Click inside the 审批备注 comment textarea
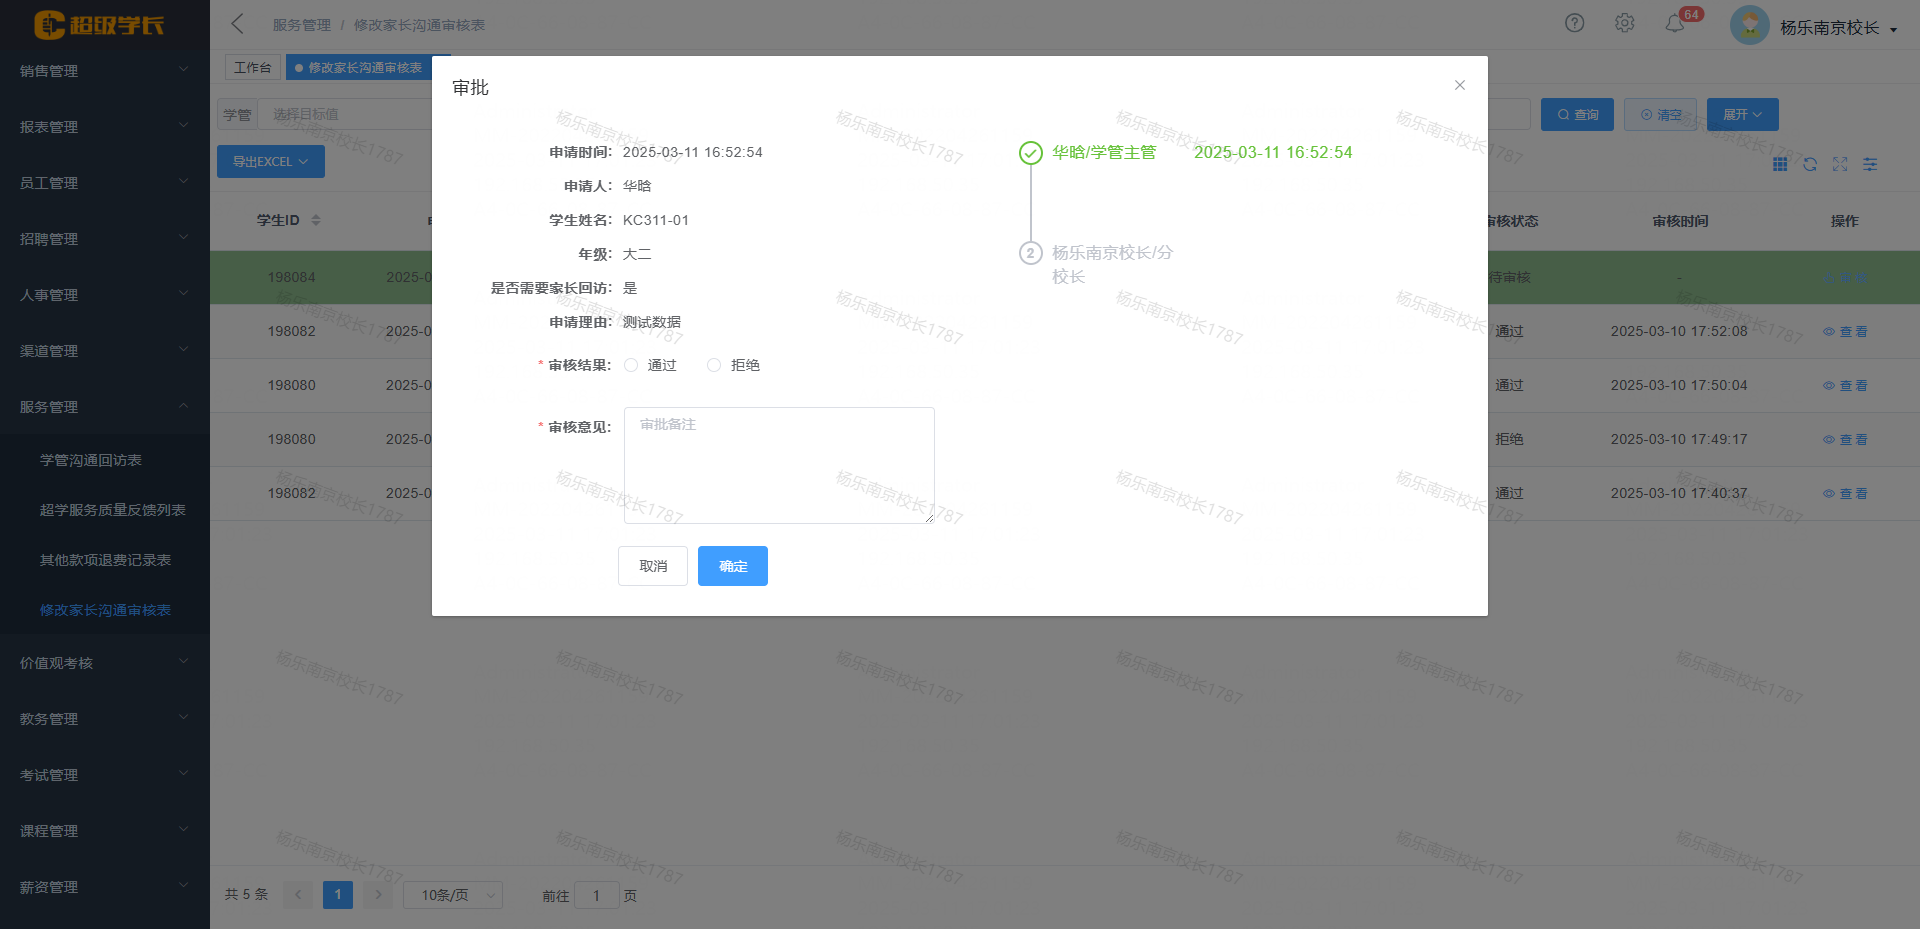Image resolution: width=1920 pixels, height=929 pixels. pos(778,465)
